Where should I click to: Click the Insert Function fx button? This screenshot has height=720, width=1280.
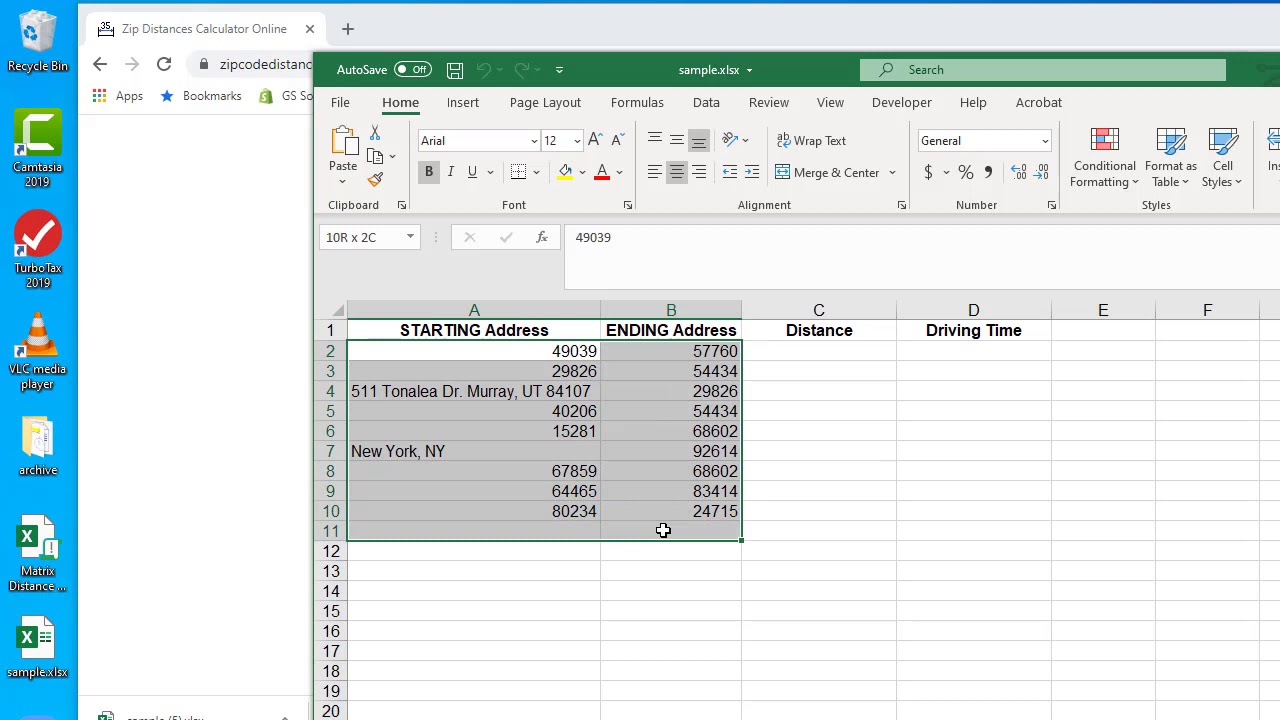(541, 237)
